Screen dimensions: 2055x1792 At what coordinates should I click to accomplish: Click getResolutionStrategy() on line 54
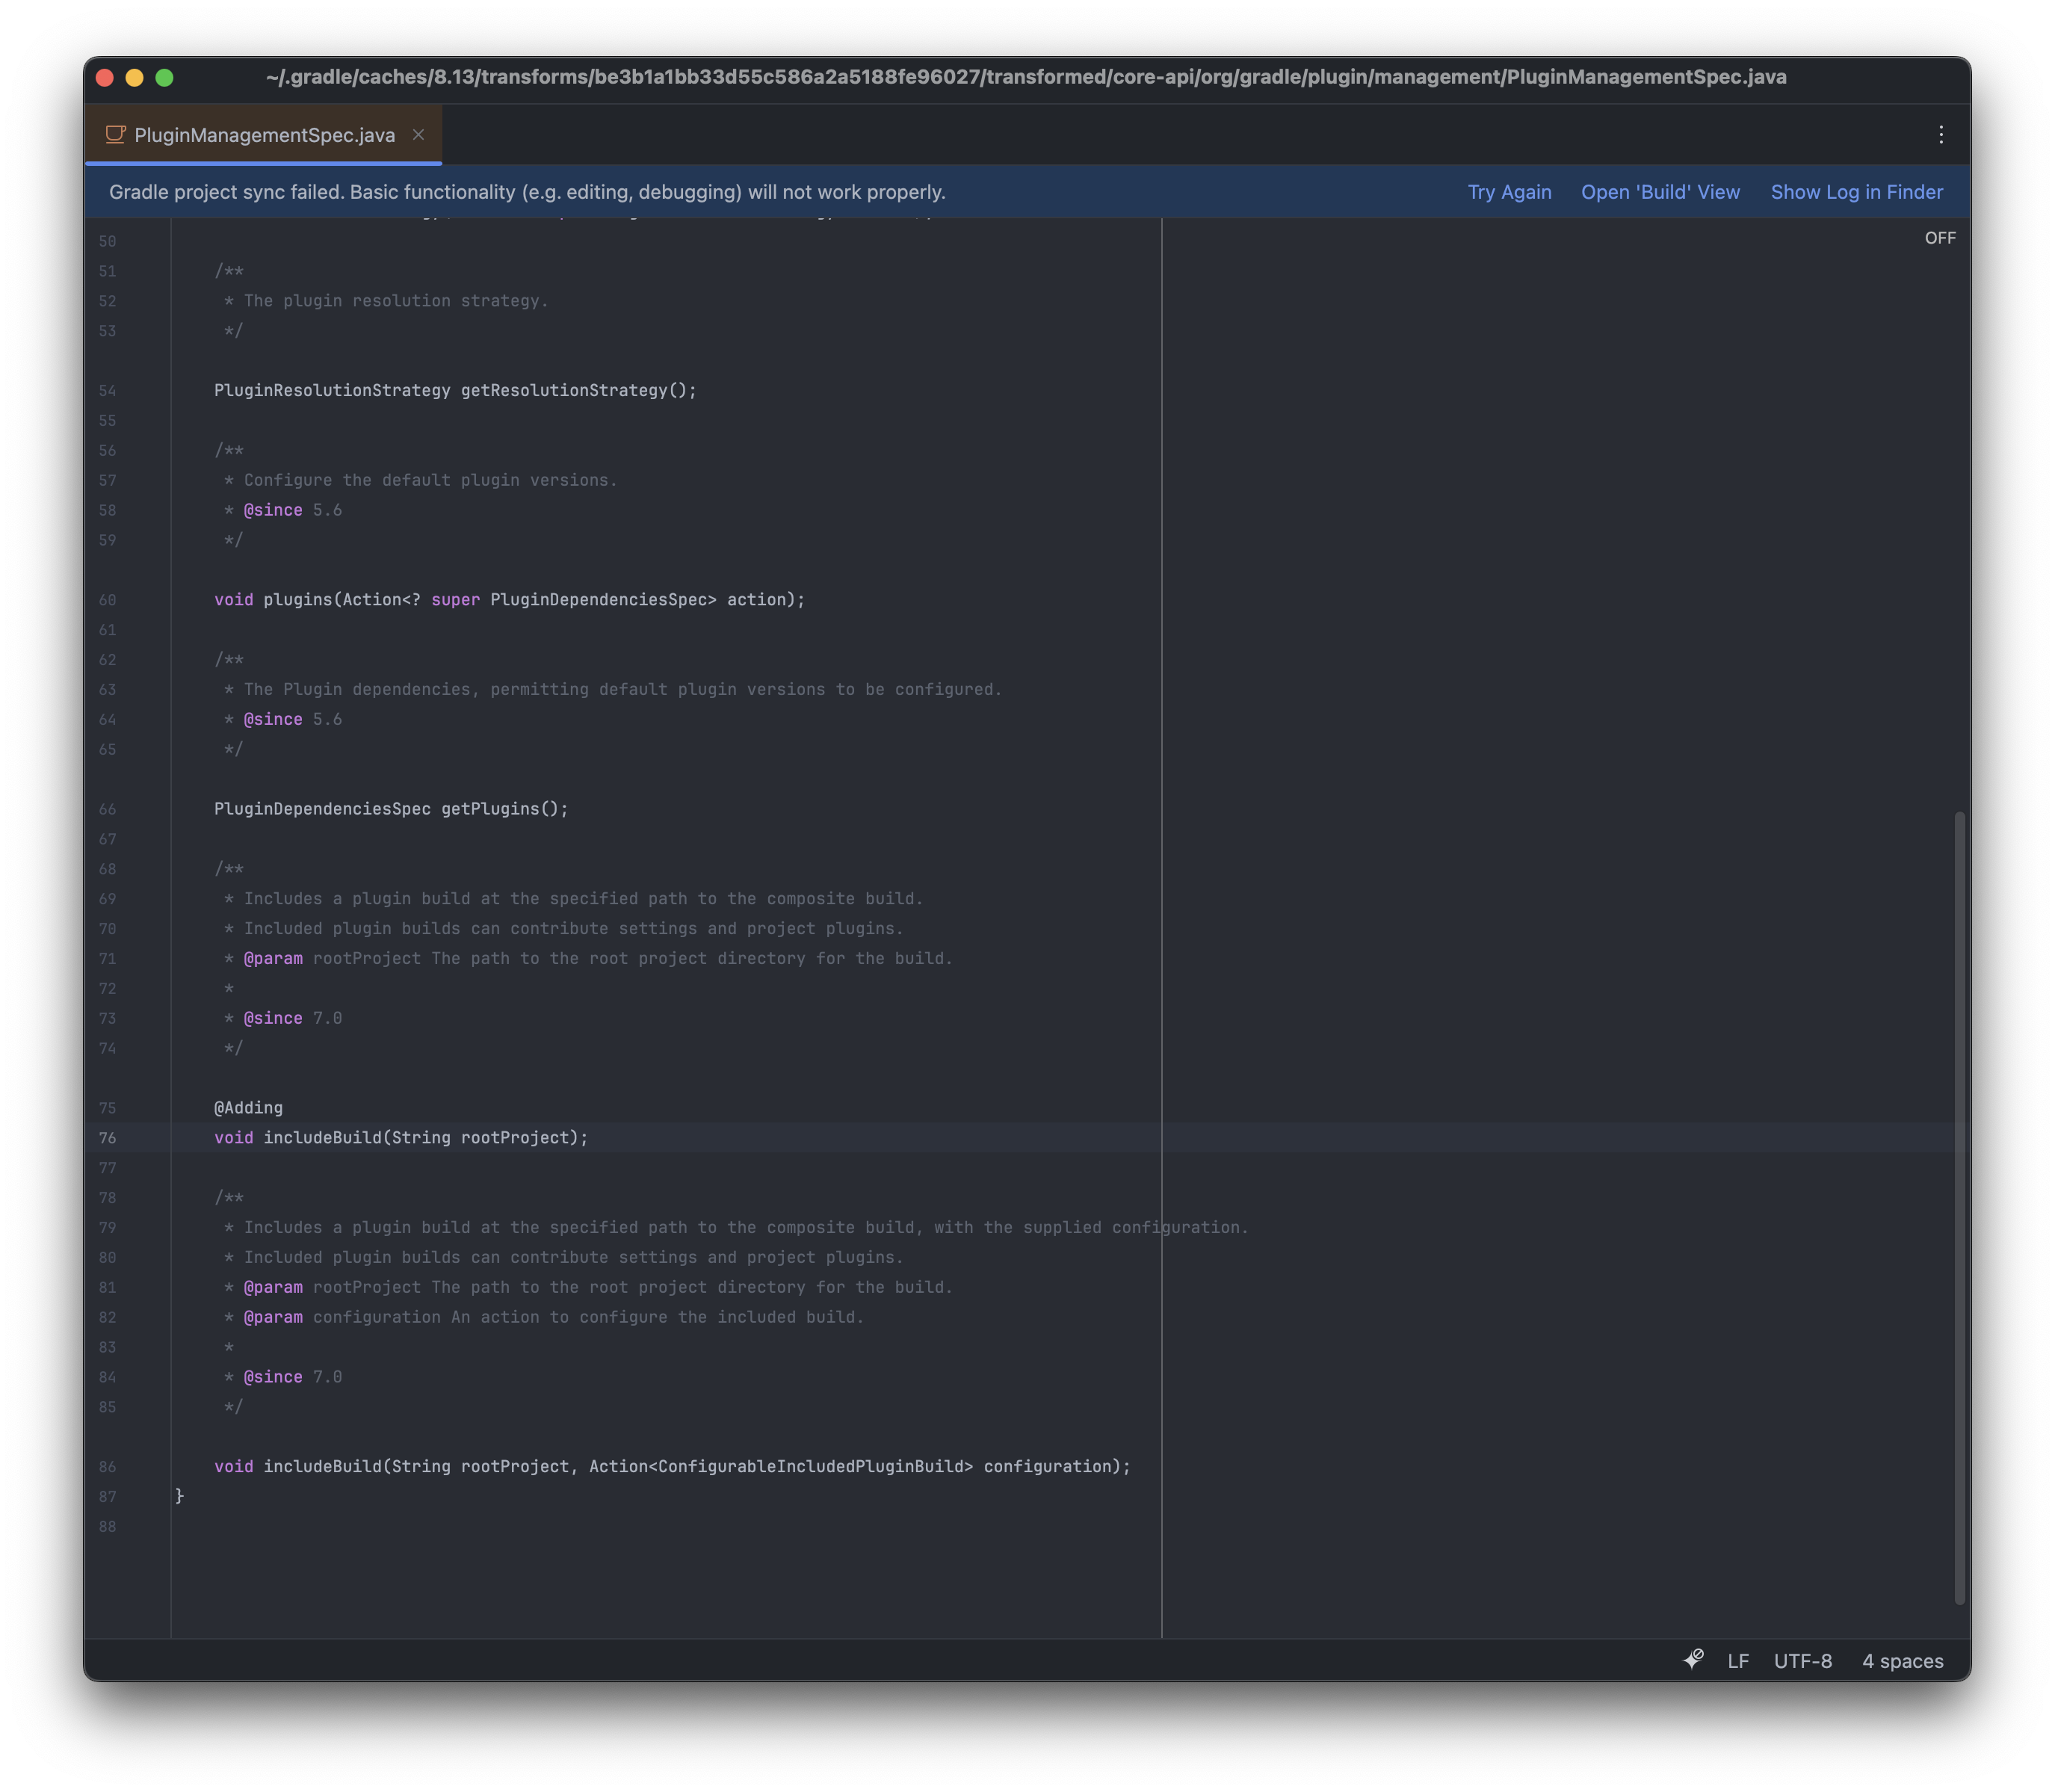click(574, 390)
